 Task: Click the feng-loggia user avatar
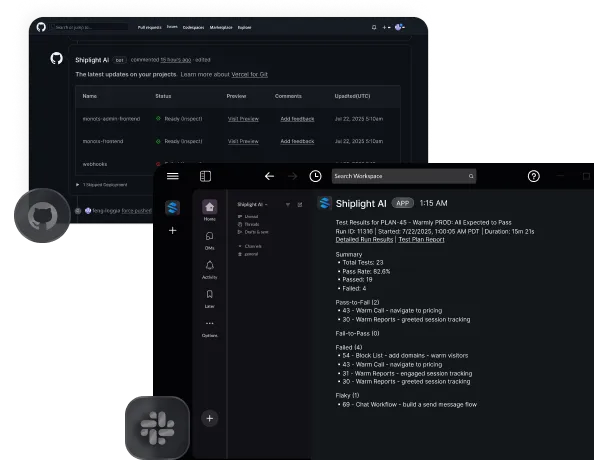coord(88,211)
